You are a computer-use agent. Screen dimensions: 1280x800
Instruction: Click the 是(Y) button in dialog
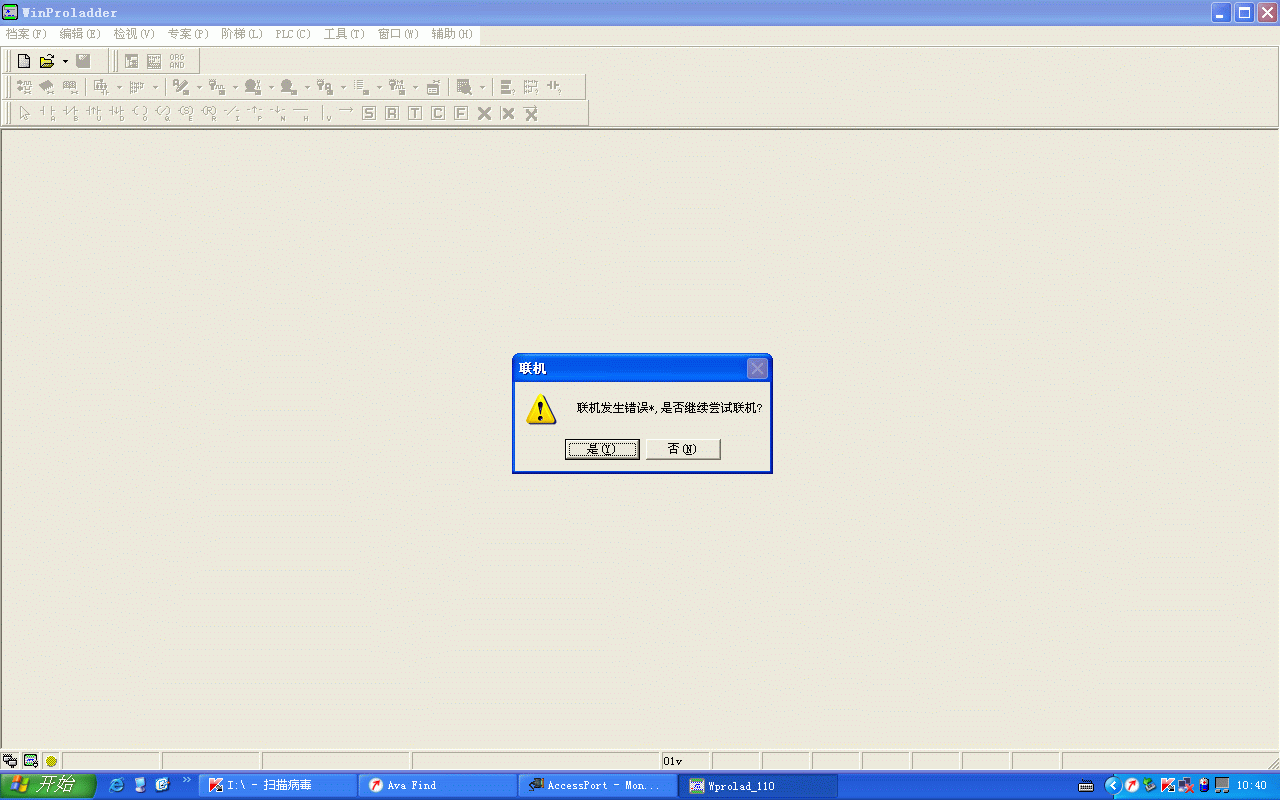coord(602,449)
